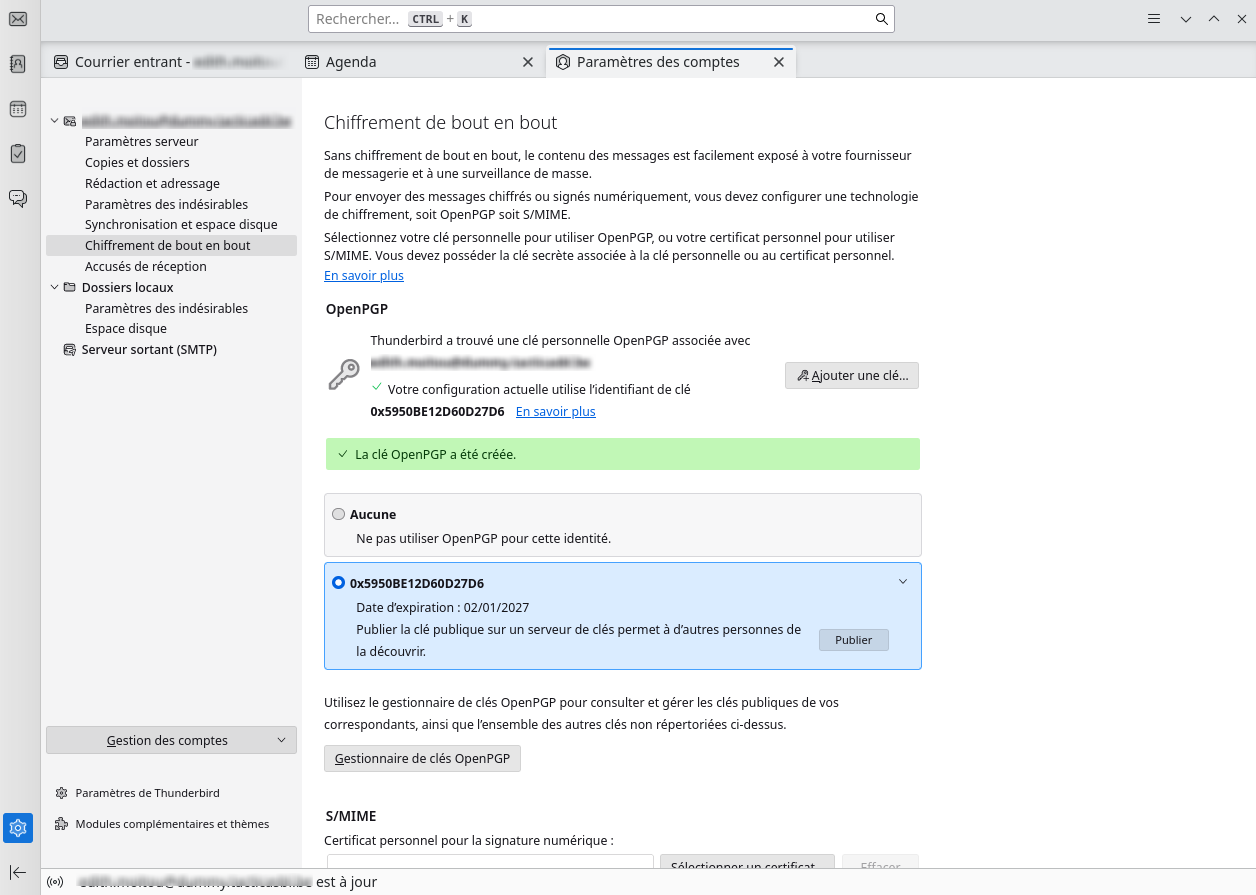Click the magnifier icon in the search bar
The height and width of the screenshot is (895, 1256).
pos(881,19)
